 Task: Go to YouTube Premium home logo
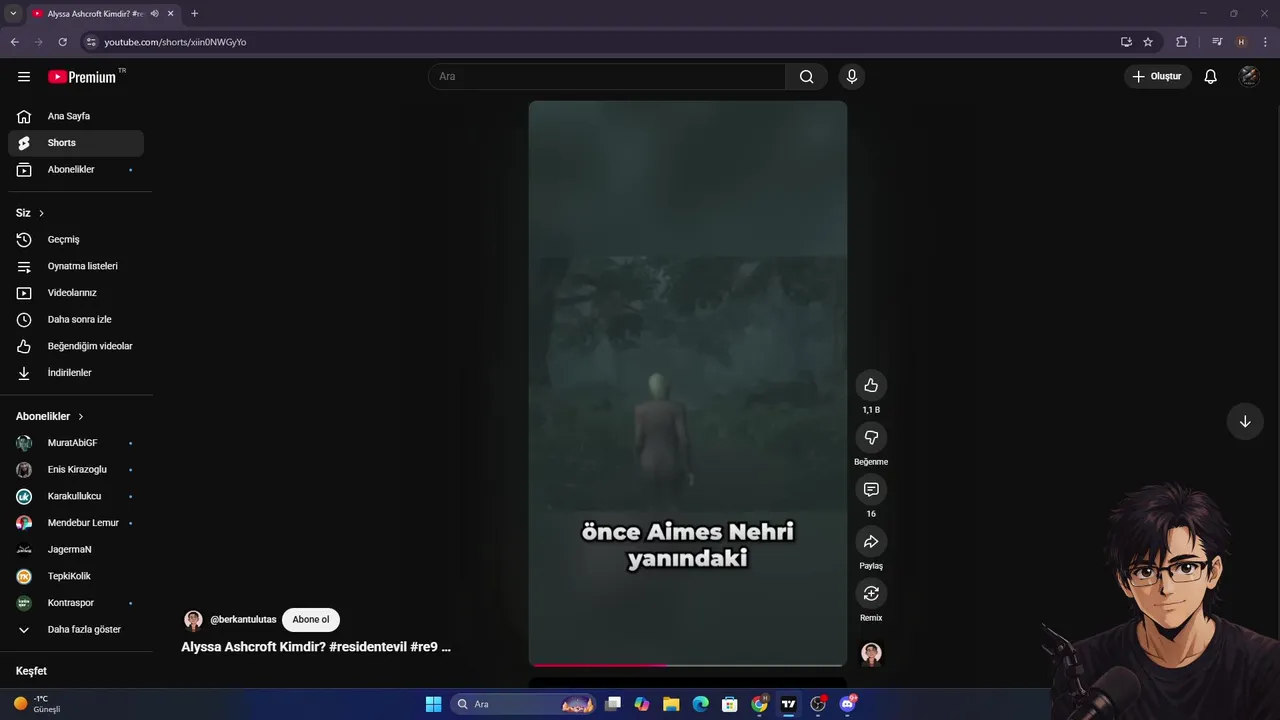83,77
